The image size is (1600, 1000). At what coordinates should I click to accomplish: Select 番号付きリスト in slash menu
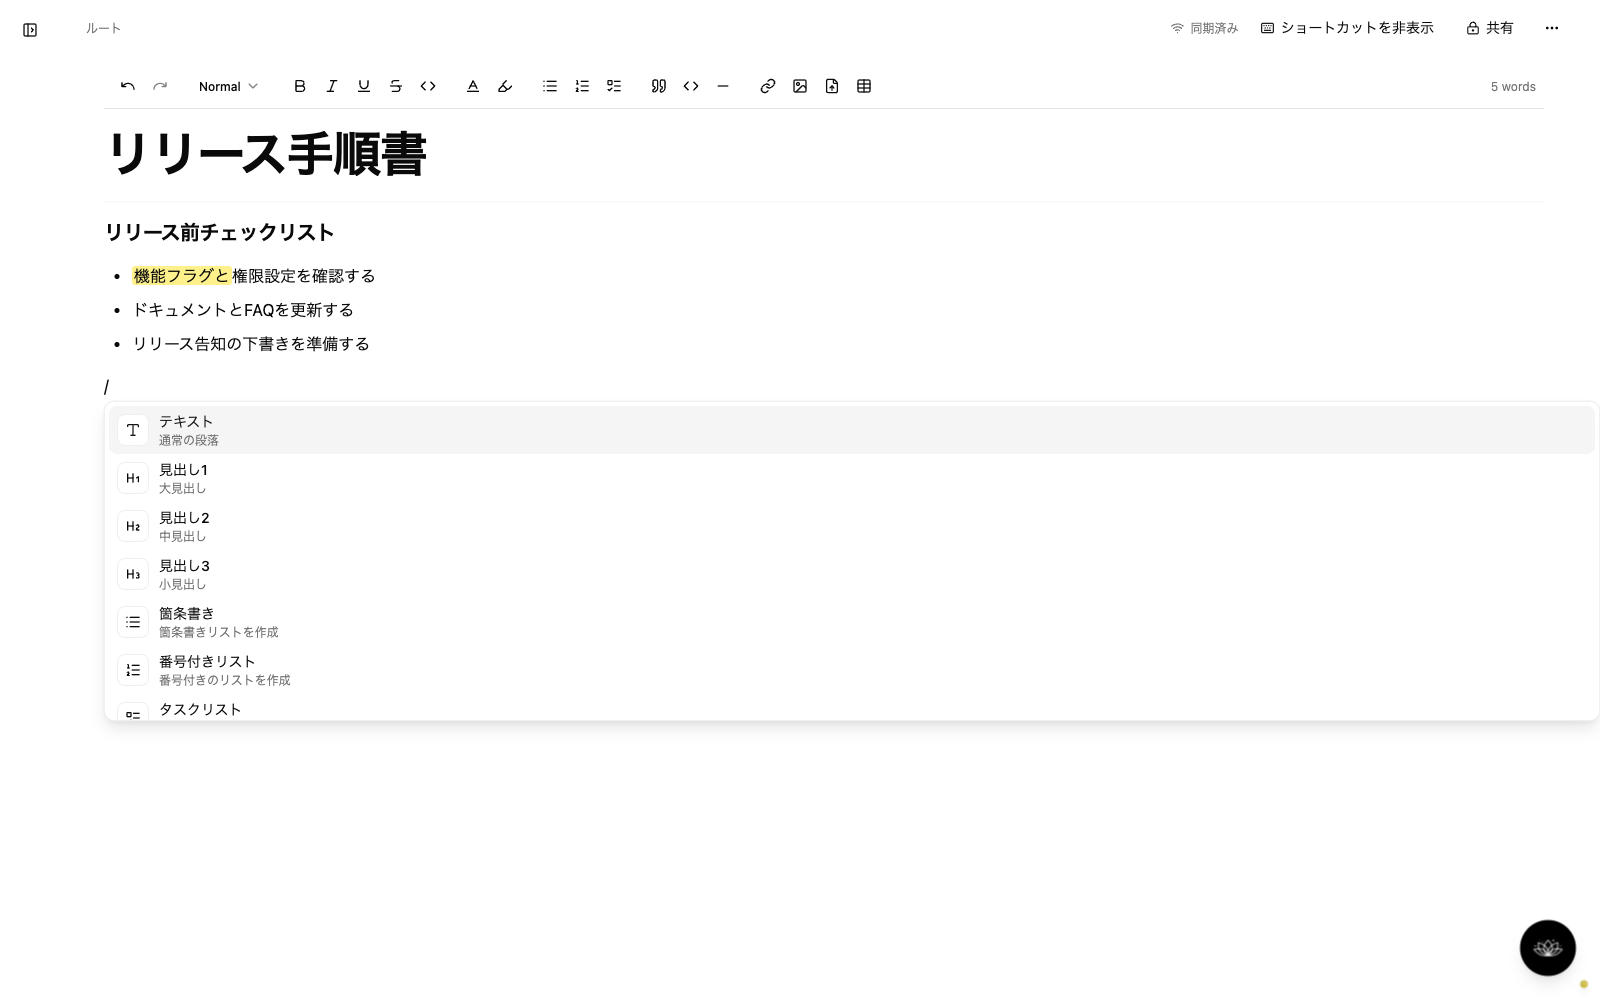(851, 670)
